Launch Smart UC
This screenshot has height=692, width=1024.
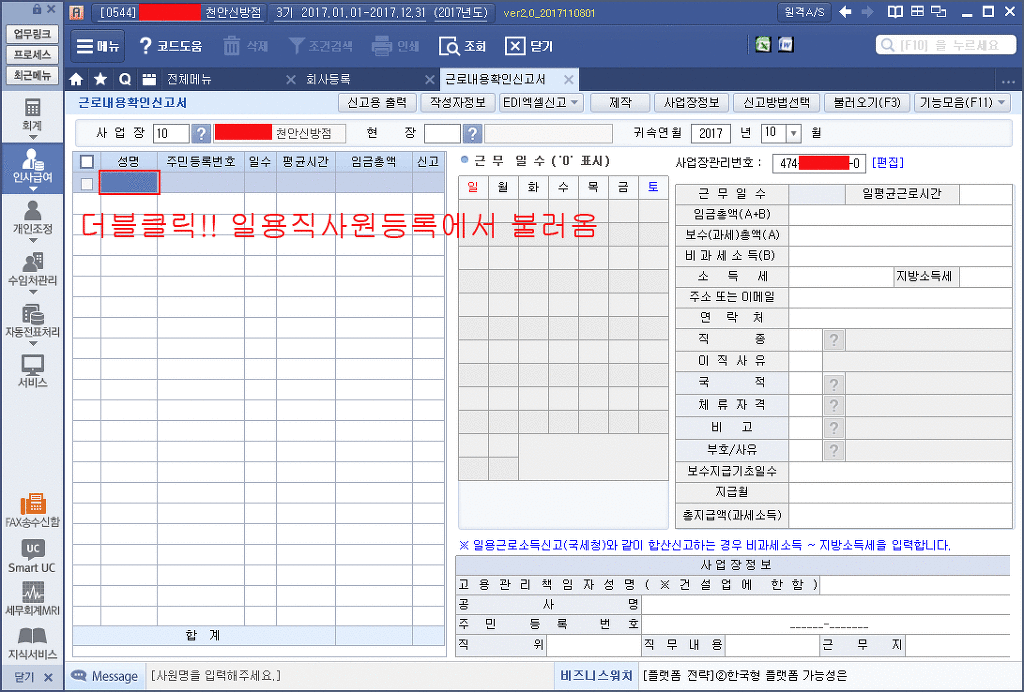(x=32, y=556)
